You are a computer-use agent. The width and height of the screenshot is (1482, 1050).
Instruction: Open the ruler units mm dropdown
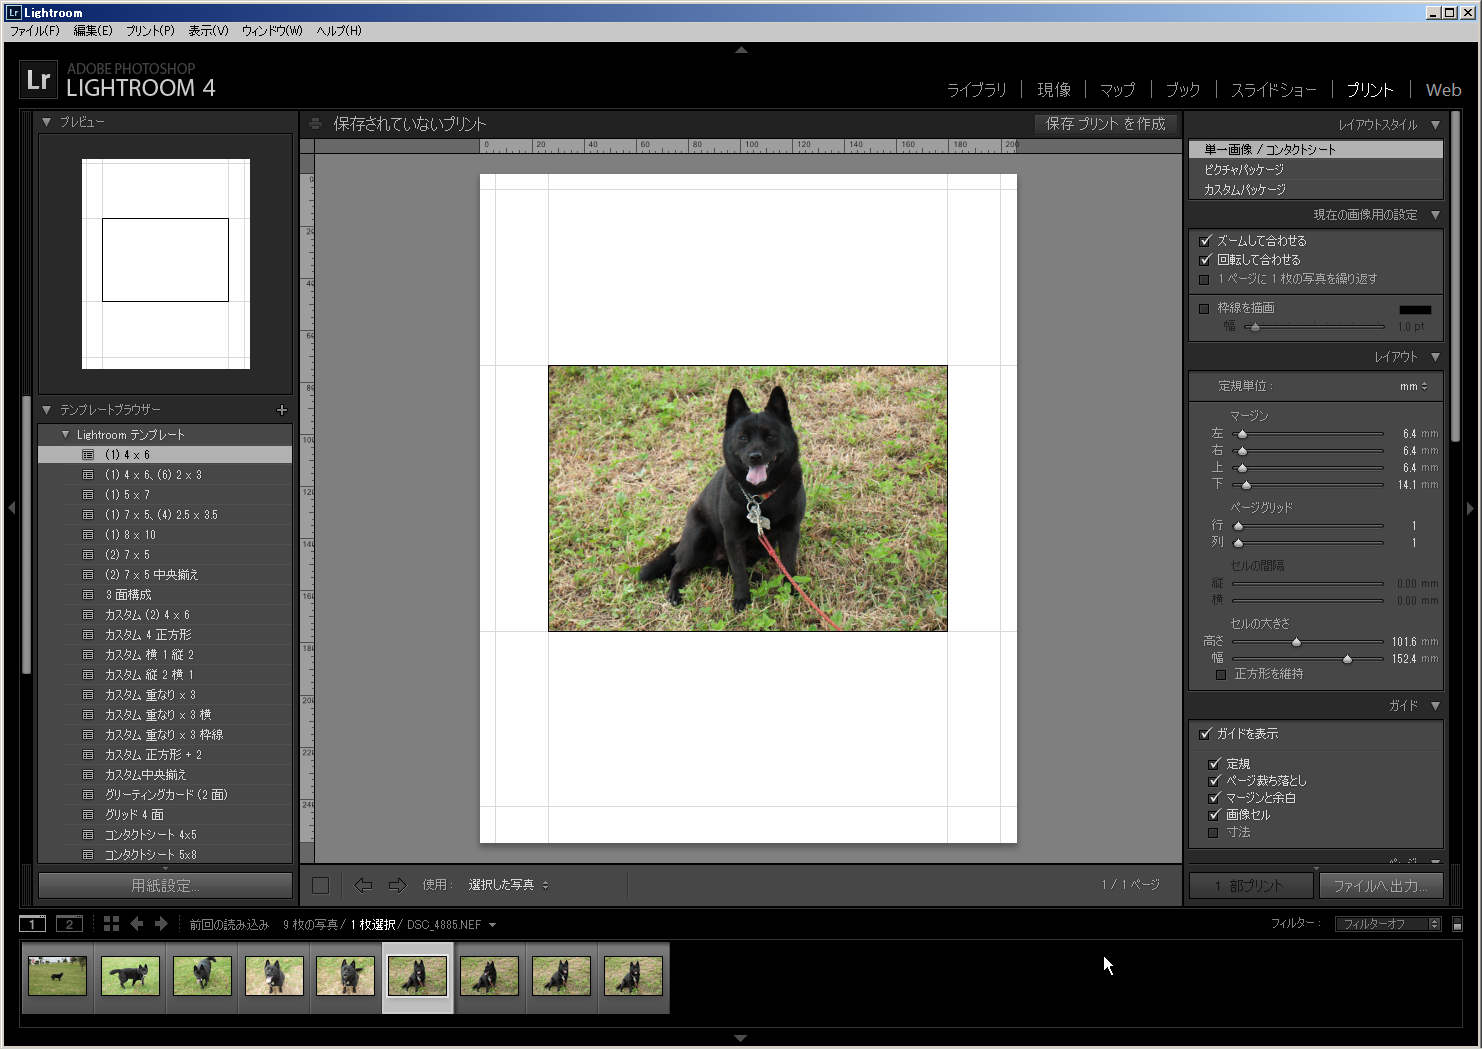coord(1414,386)
